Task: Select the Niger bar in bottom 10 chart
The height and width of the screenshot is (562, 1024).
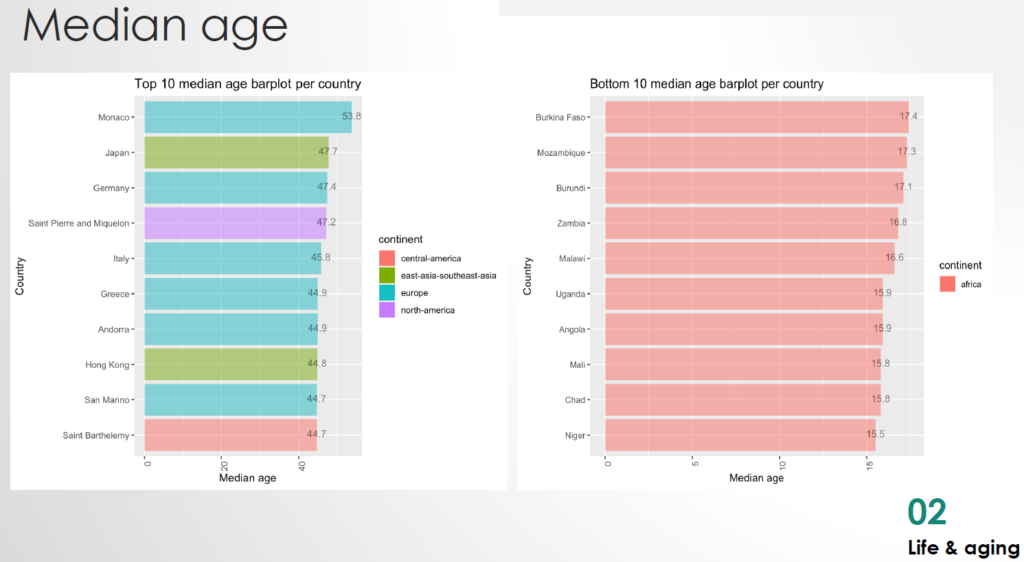Action: (740, 435)
